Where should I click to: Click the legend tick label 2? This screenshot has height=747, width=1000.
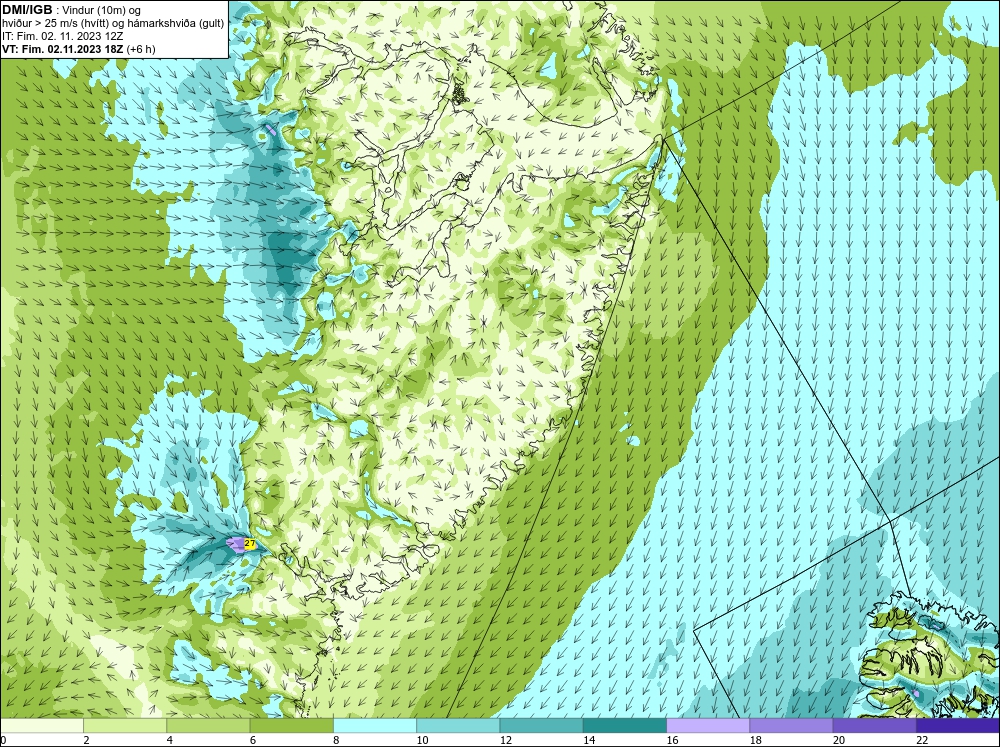pos(86,740)
